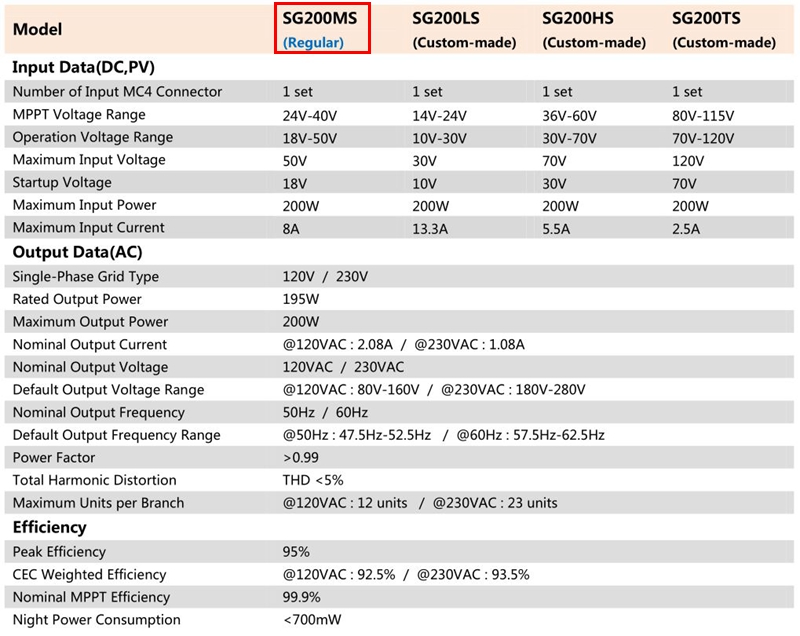Click the 'Input Data(DC,PV)' section heading
The height and width of the screenshot is (636, 800).
pos(83,67)
